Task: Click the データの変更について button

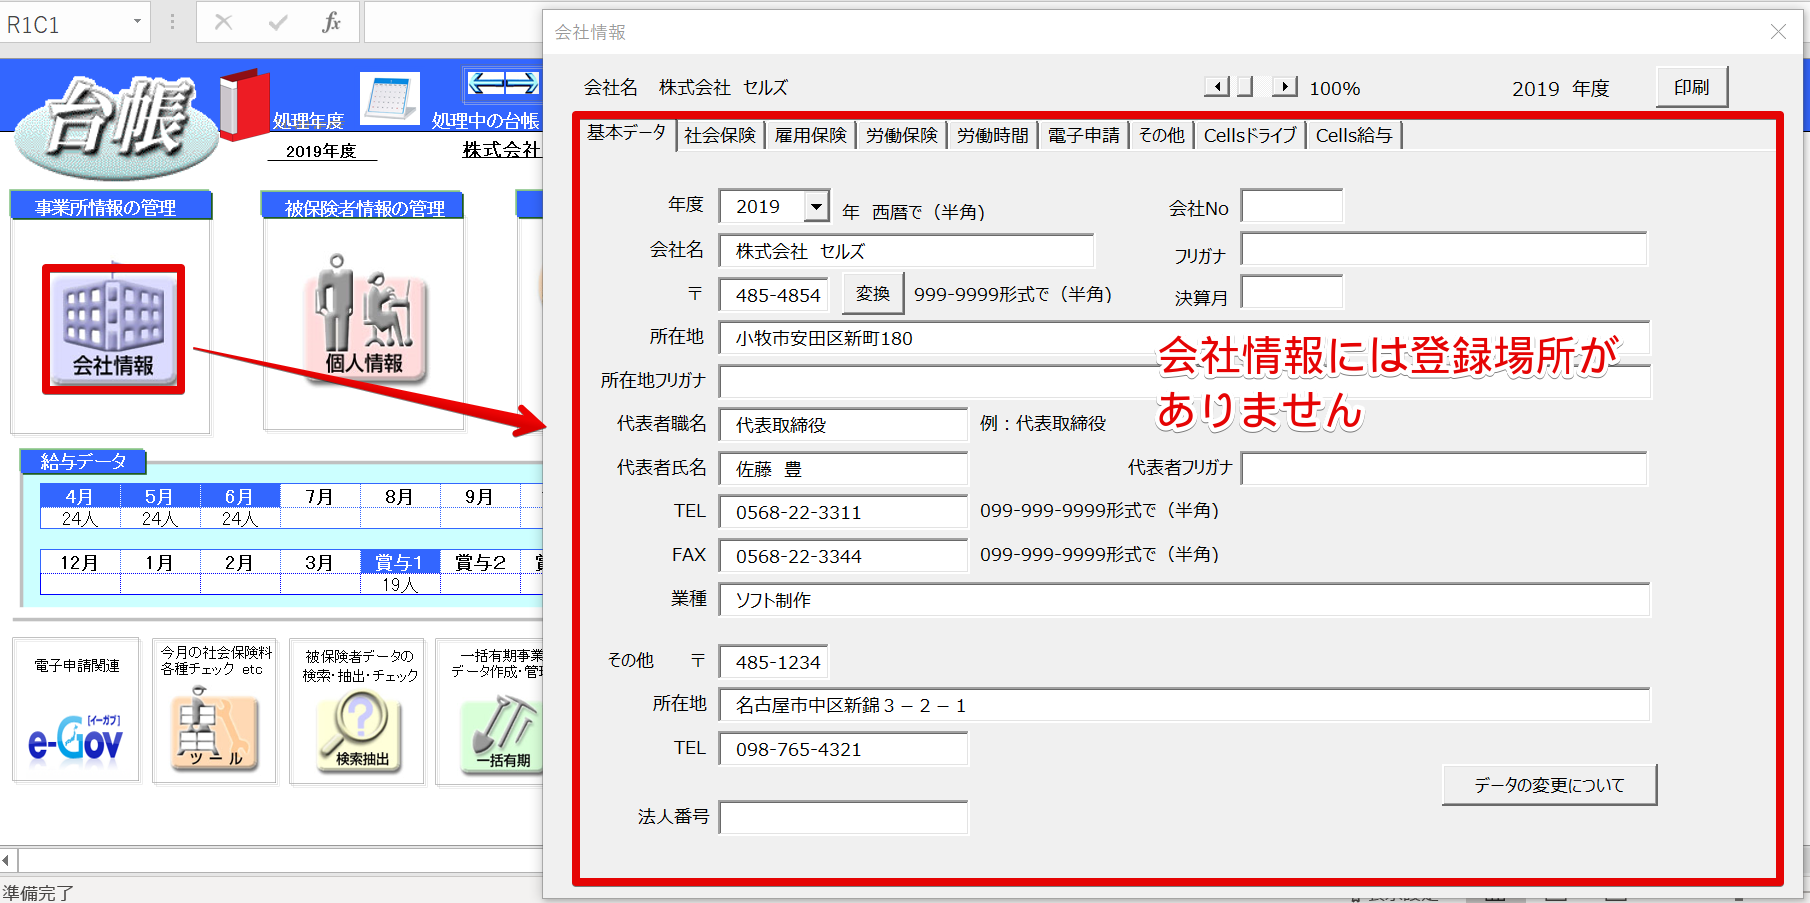Action: point(1549,785)
